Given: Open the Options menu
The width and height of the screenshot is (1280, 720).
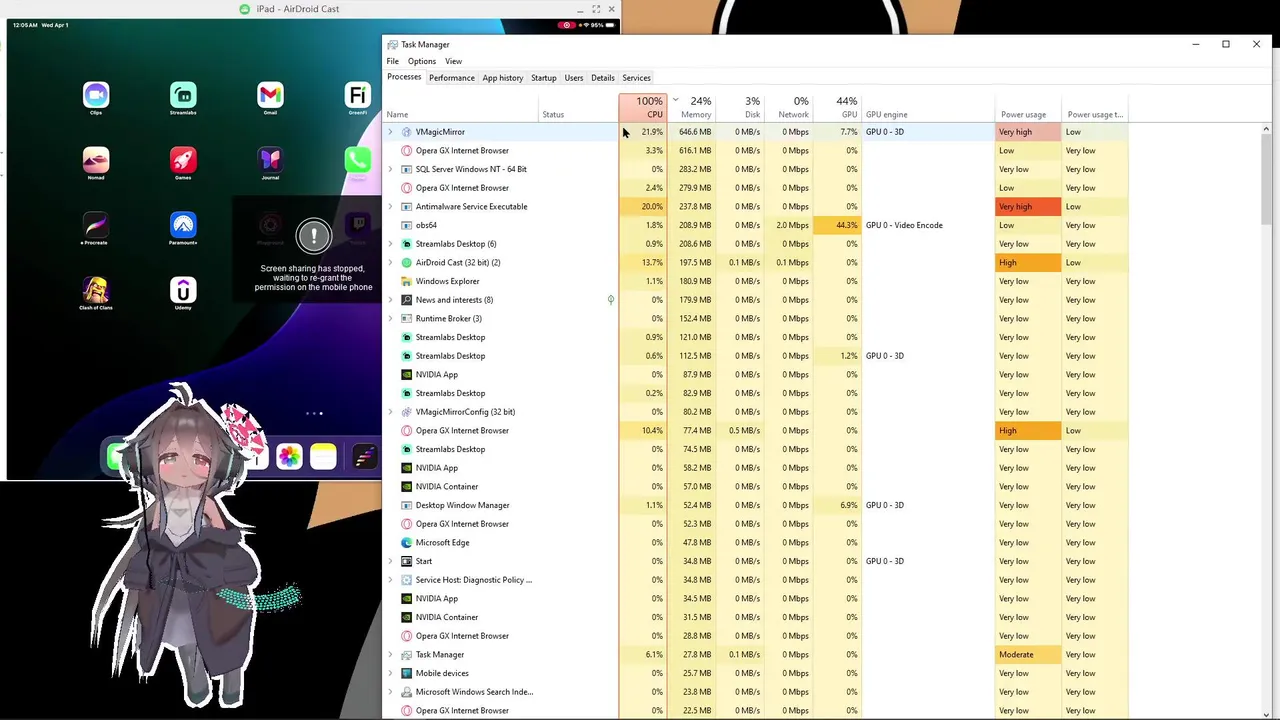Looking at the screenshot, I should [x=422, y=61].
